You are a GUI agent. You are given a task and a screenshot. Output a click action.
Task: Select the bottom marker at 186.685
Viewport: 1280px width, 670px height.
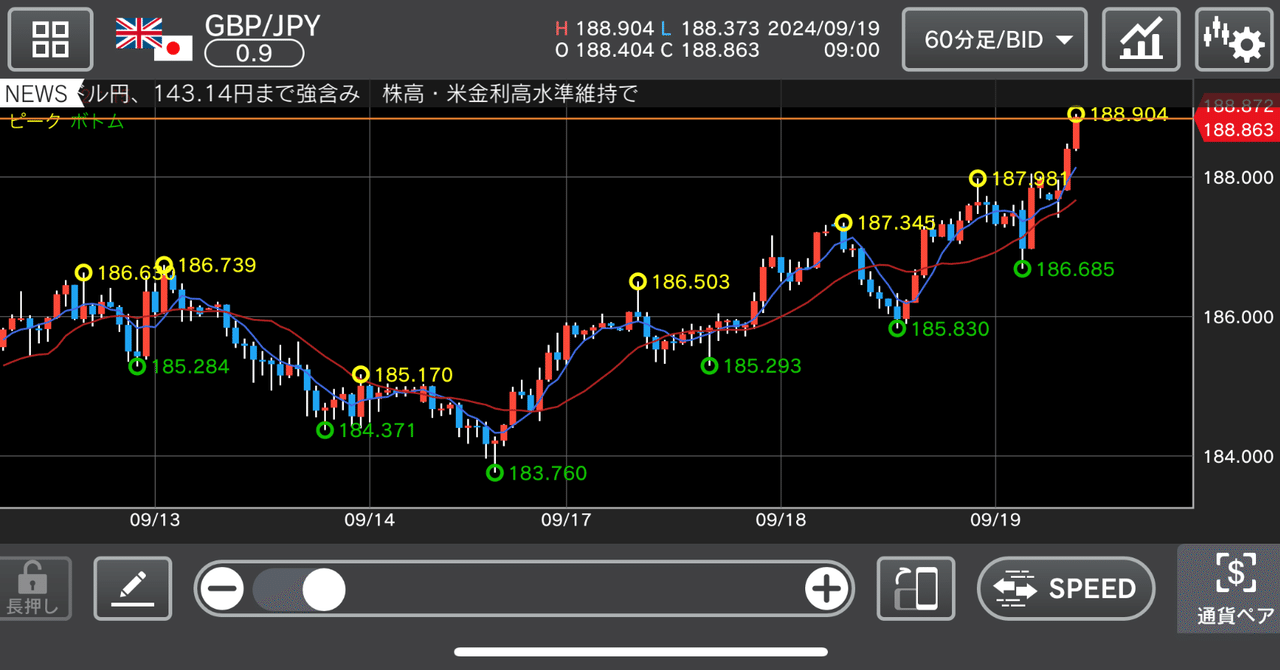[1021, 268]
